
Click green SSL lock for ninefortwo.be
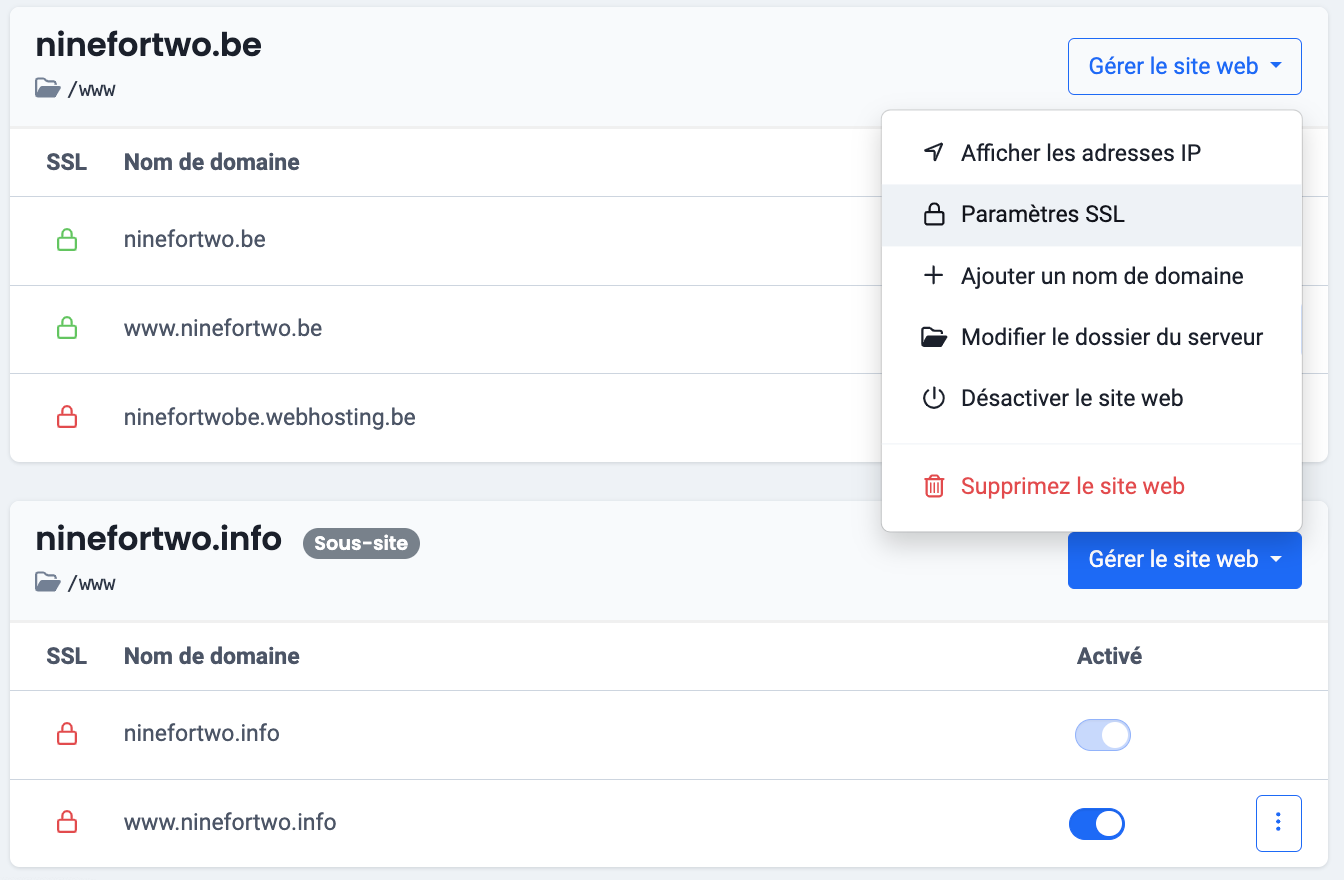(x=67, y=240)
